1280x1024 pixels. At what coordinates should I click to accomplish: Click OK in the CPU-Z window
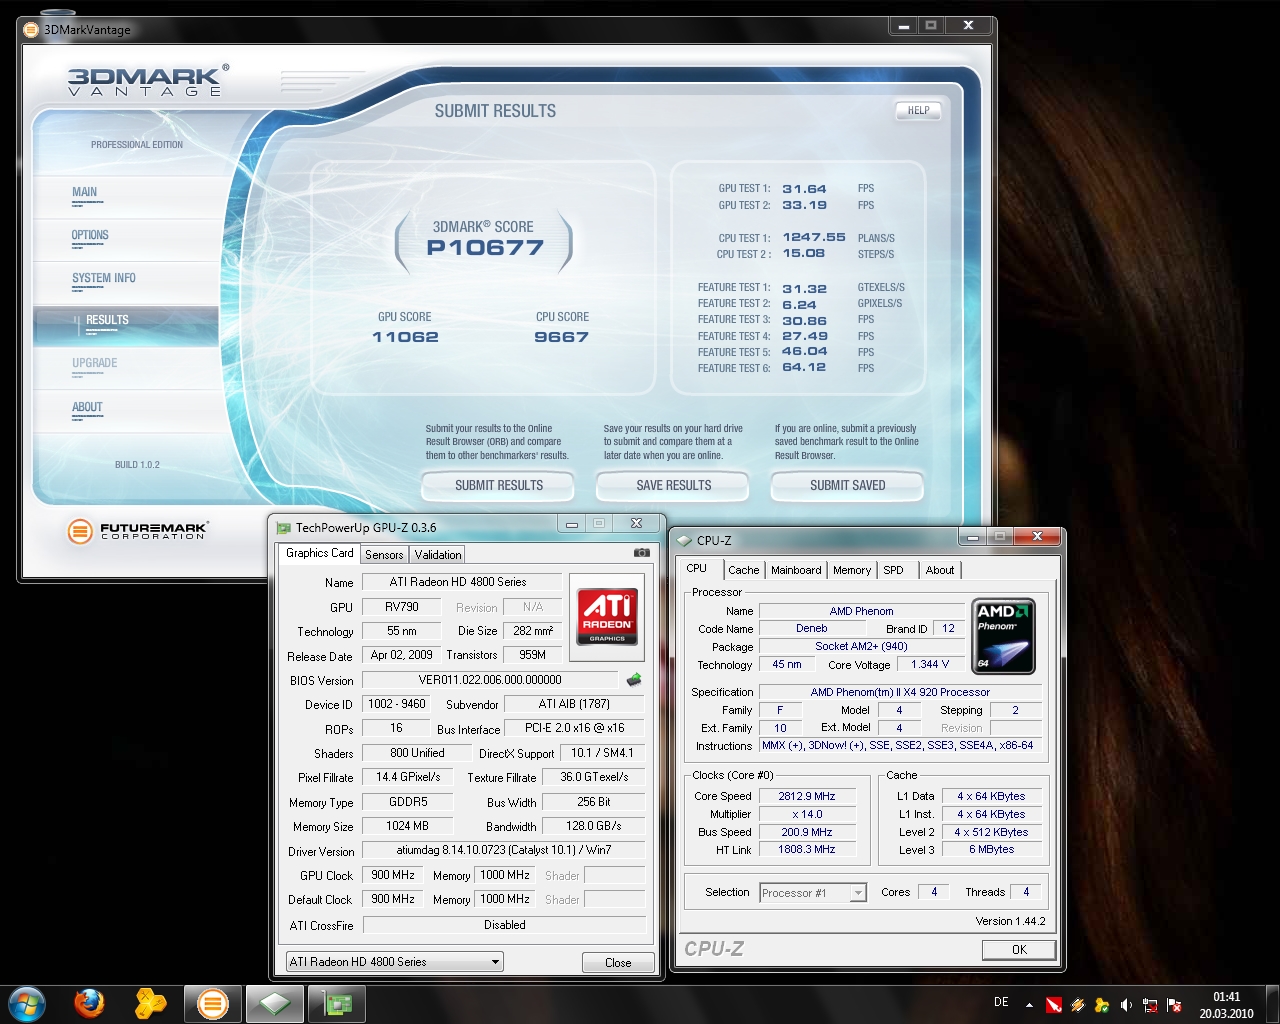1018,950
